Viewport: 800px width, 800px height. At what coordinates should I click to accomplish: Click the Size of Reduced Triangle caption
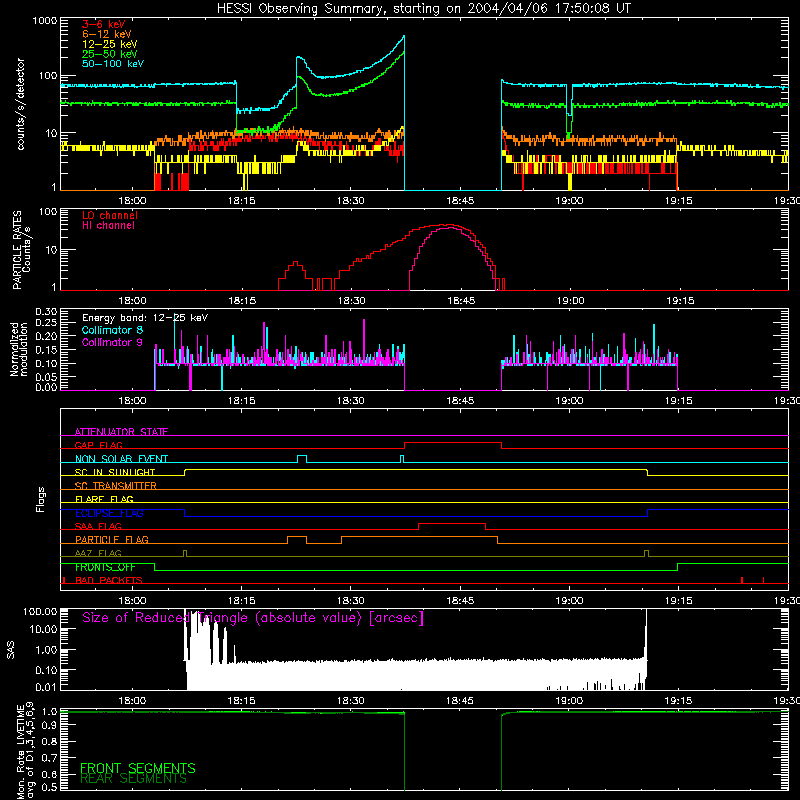[x=253, y=618]
